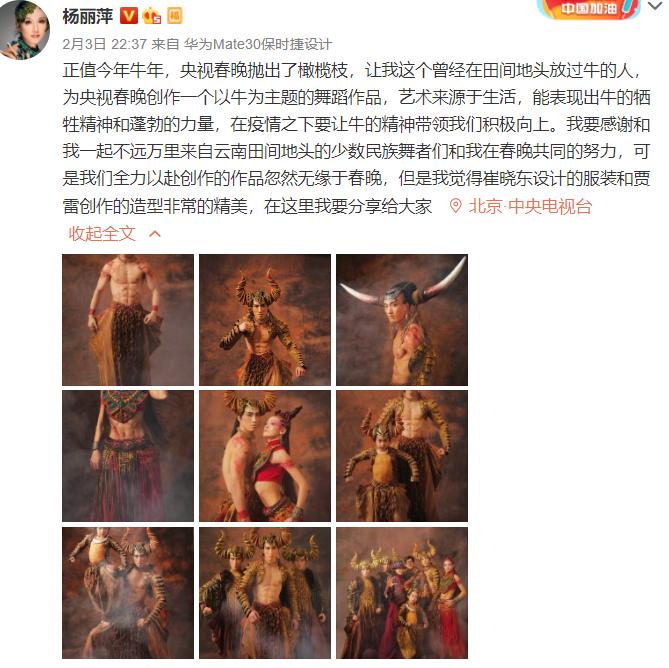Open the 北京·中央电视台 location link
Viewport: 669px width, 668px height.
click(x=530, y=206)
